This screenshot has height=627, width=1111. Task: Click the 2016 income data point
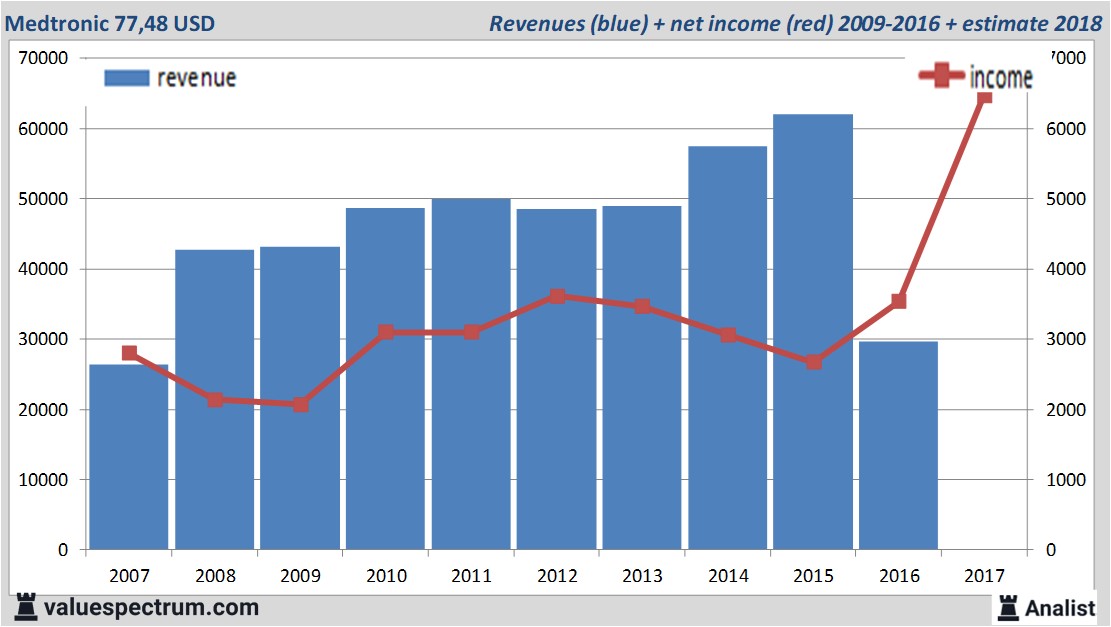[x=898, y=301]
